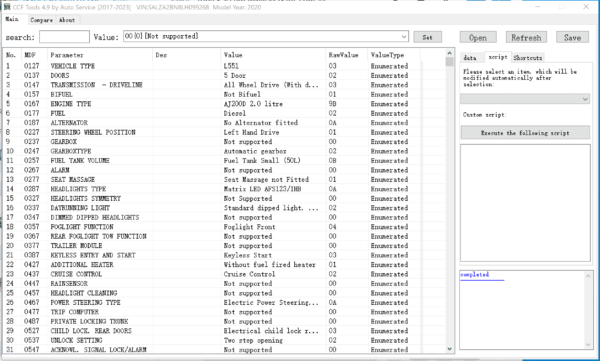This screenshot has width=600, height=361.
Task: Click the Open button
Action: [x=478, y=38]
